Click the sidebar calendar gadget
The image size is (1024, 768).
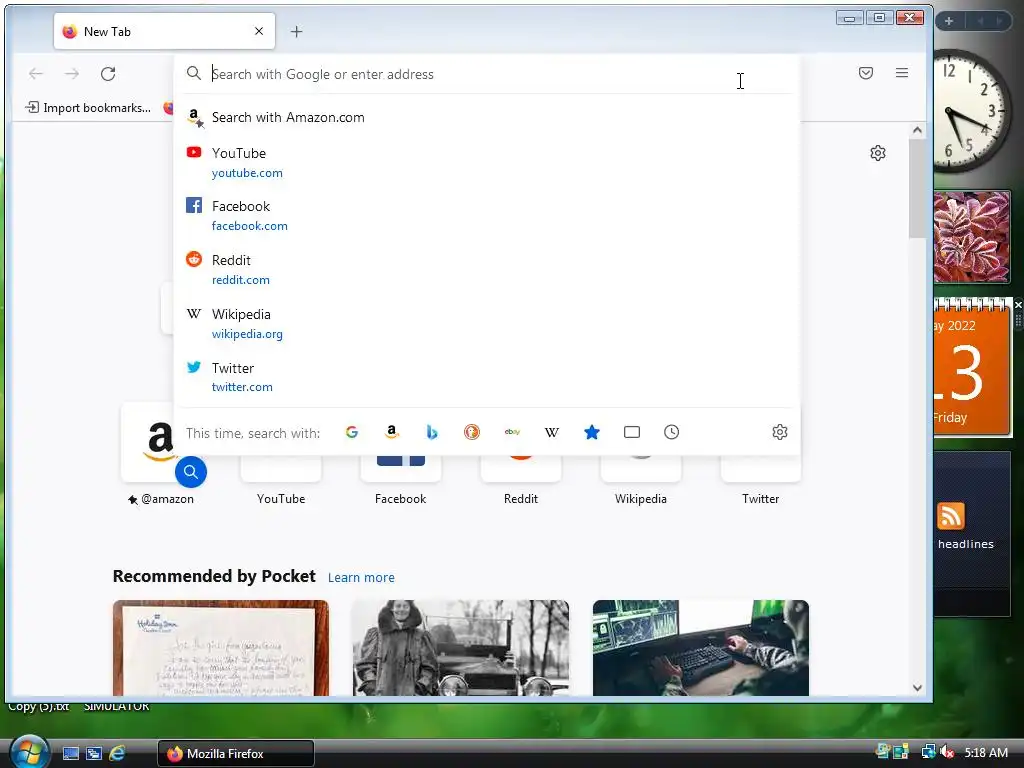(x=972, y=366)
